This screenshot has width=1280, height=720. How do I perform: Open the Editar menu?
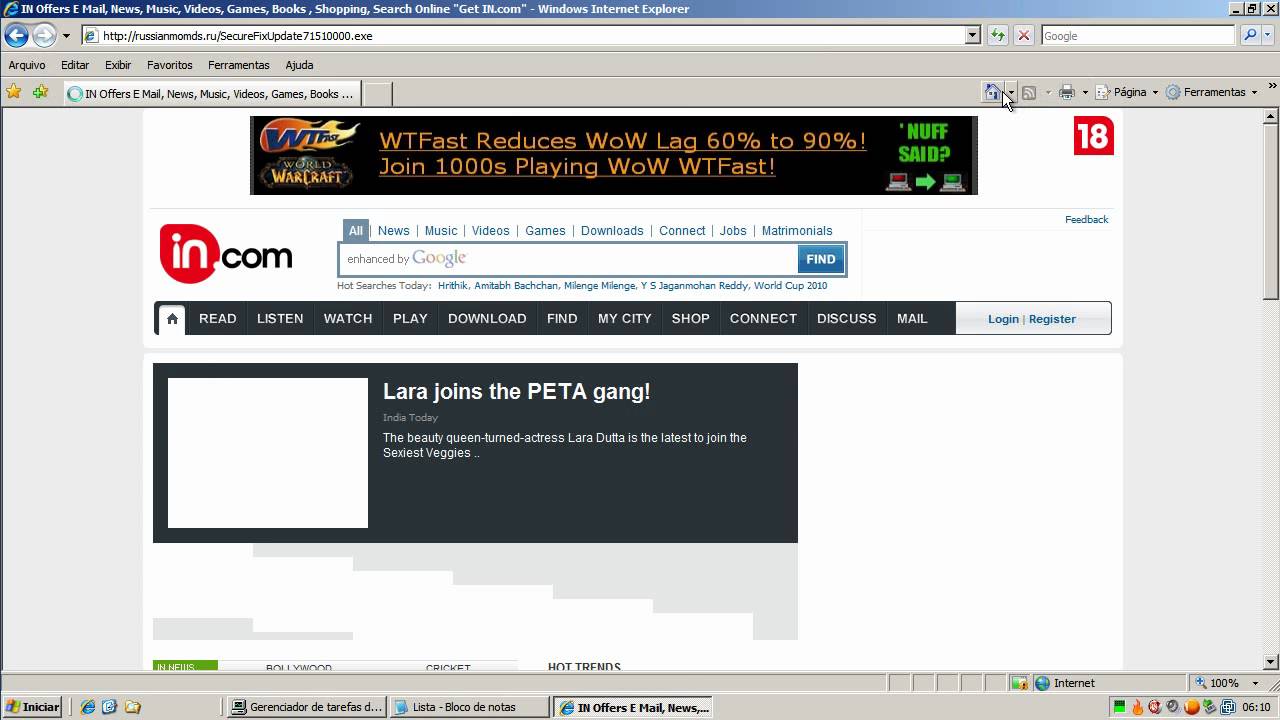tap(75, 65)
